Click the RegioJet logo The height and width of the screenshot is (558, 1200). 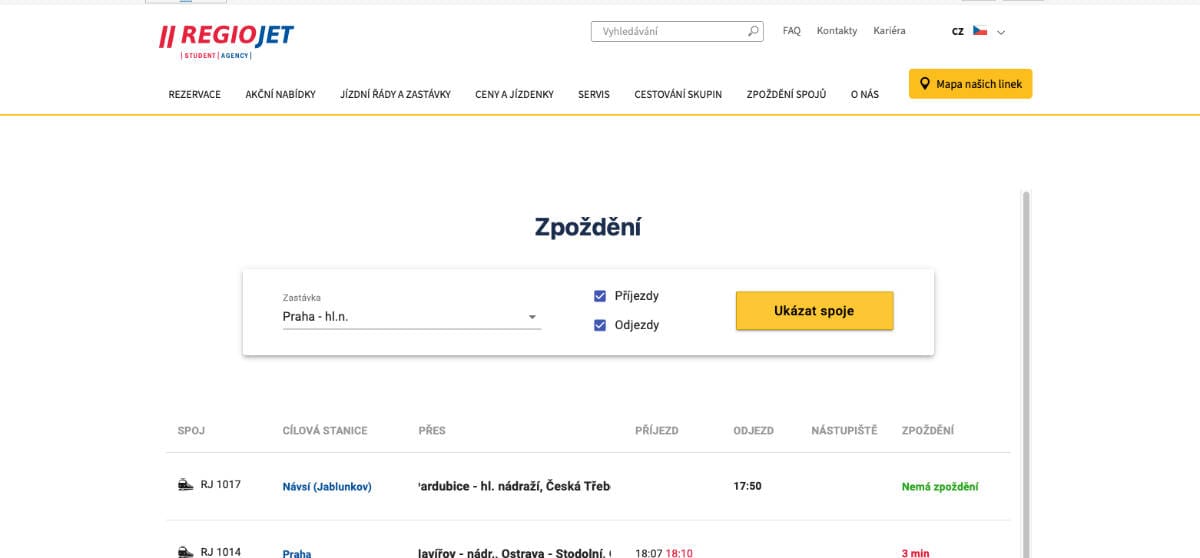coord(226,40)
